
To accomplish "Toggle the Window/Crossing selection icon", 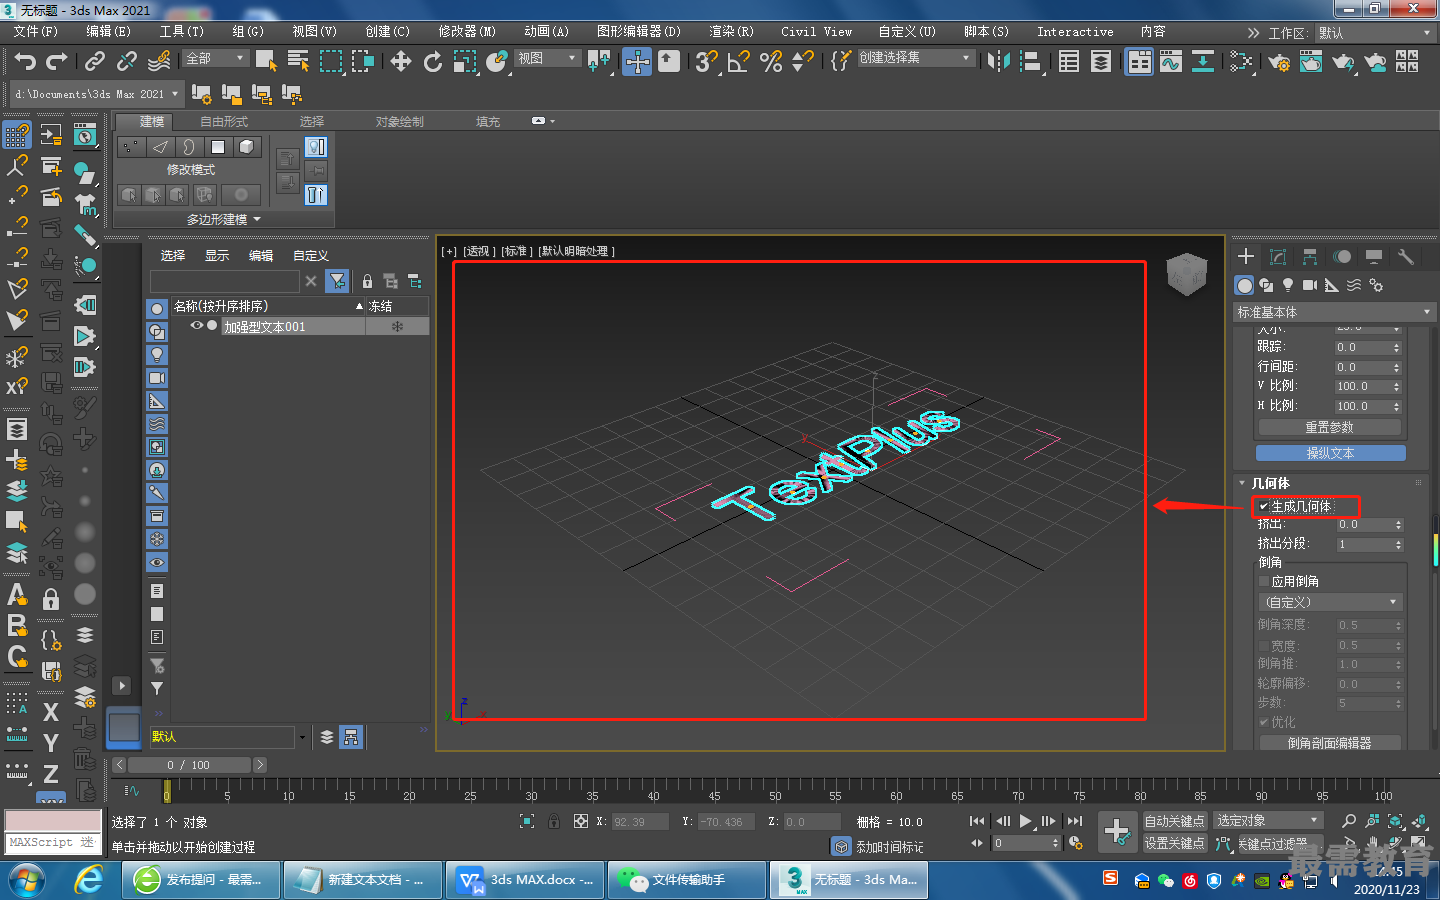I will click(362, 62).
